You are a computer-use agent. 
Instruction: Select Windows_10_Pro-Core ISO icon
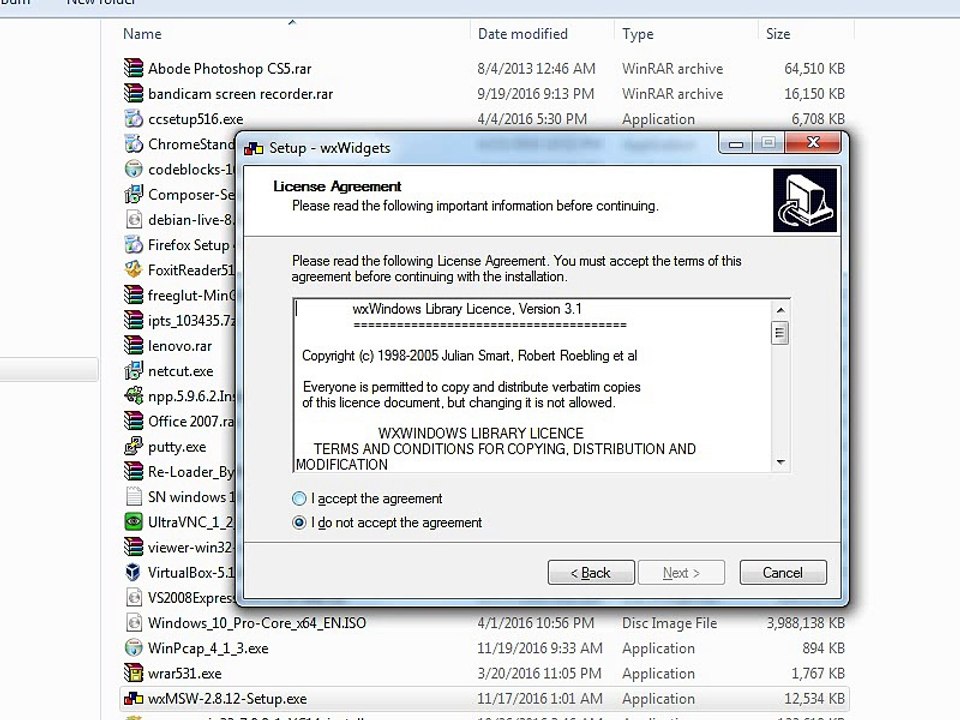(133, 623)
